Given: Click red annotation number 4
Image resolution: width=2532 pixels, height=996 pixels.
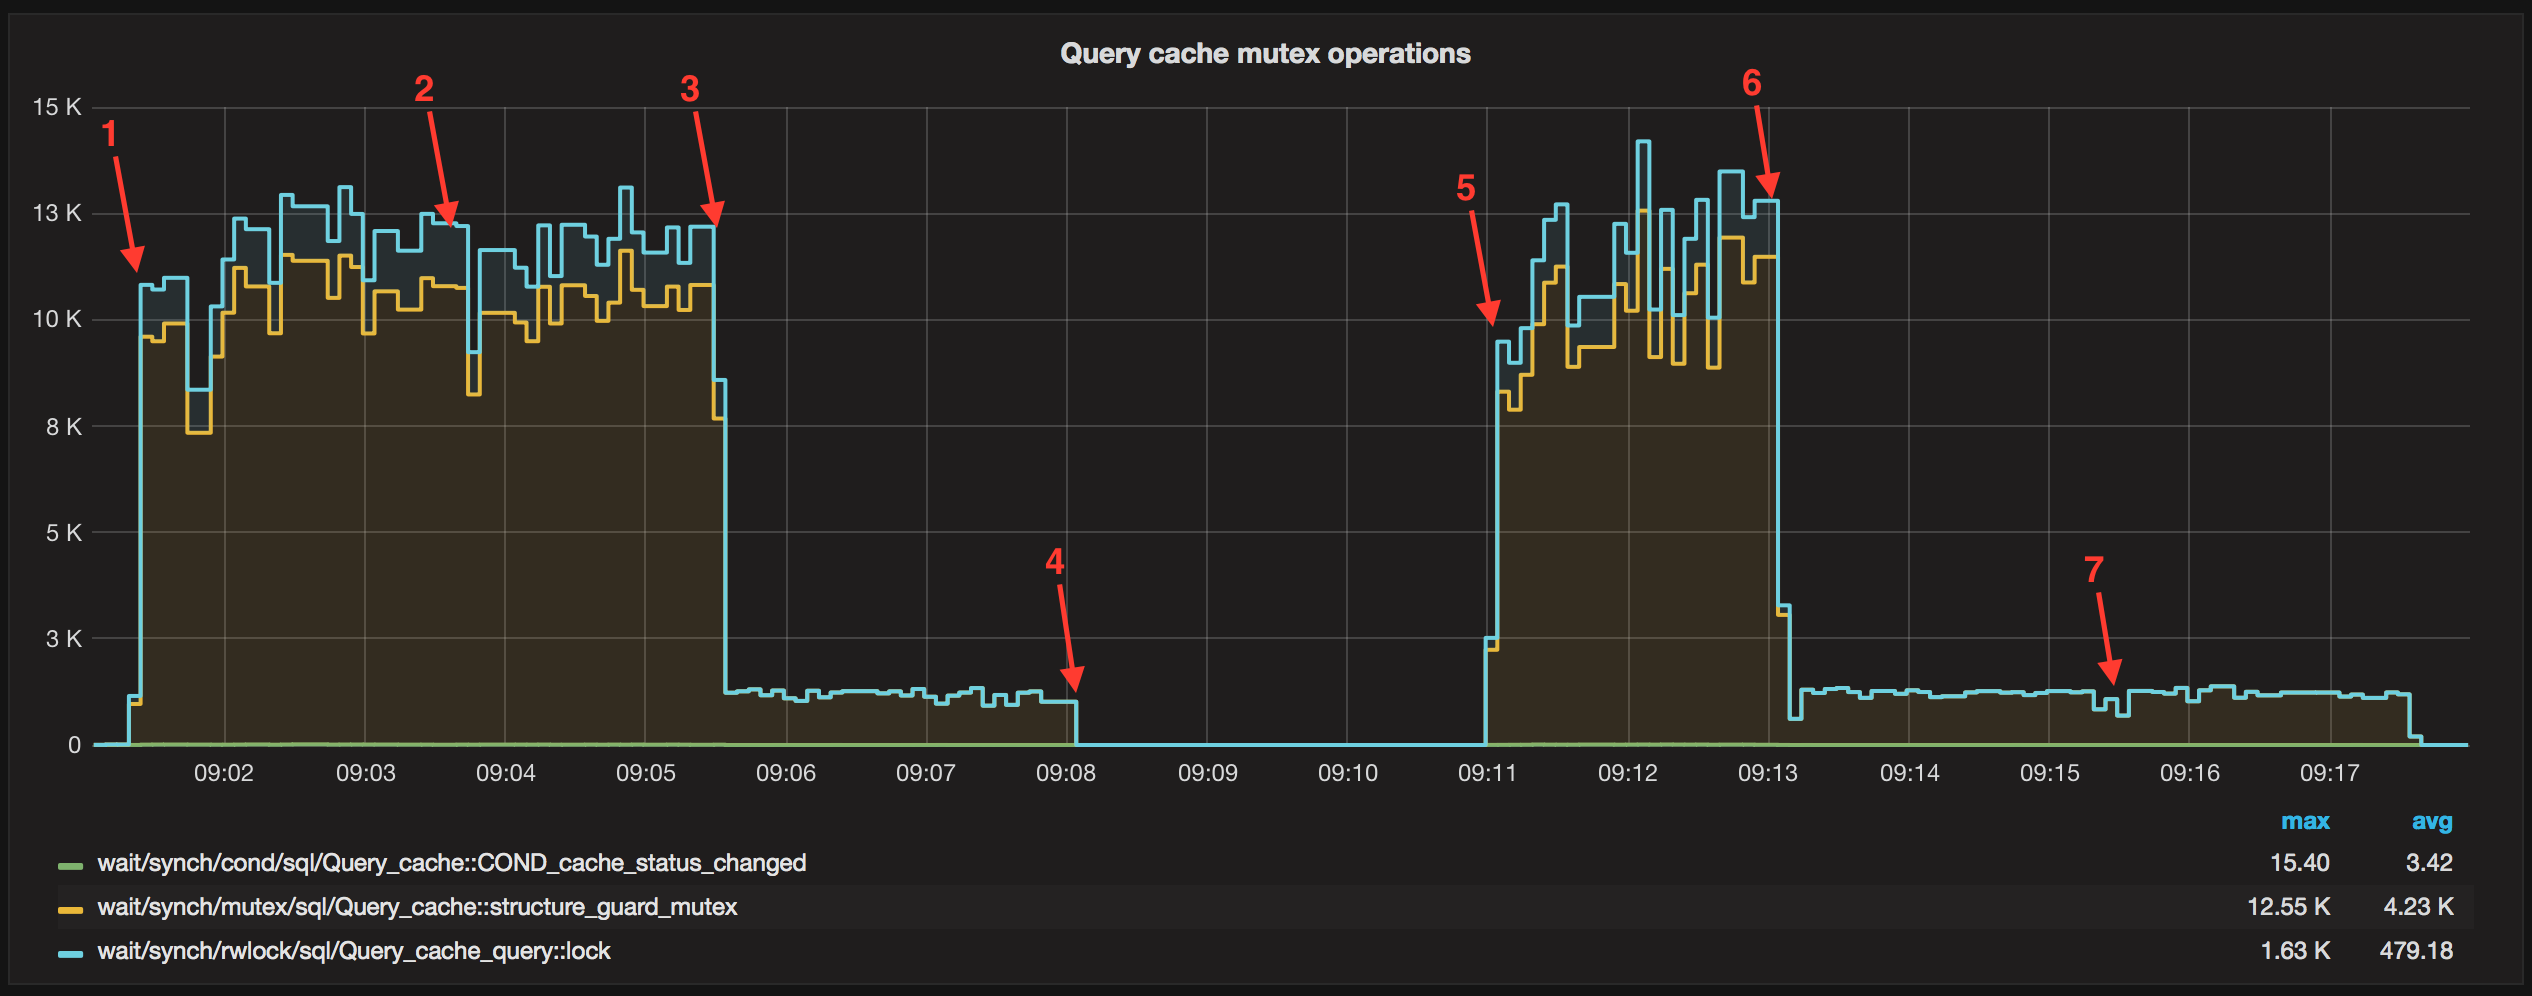Looking at the screenshot, I should click(1054, 561).
